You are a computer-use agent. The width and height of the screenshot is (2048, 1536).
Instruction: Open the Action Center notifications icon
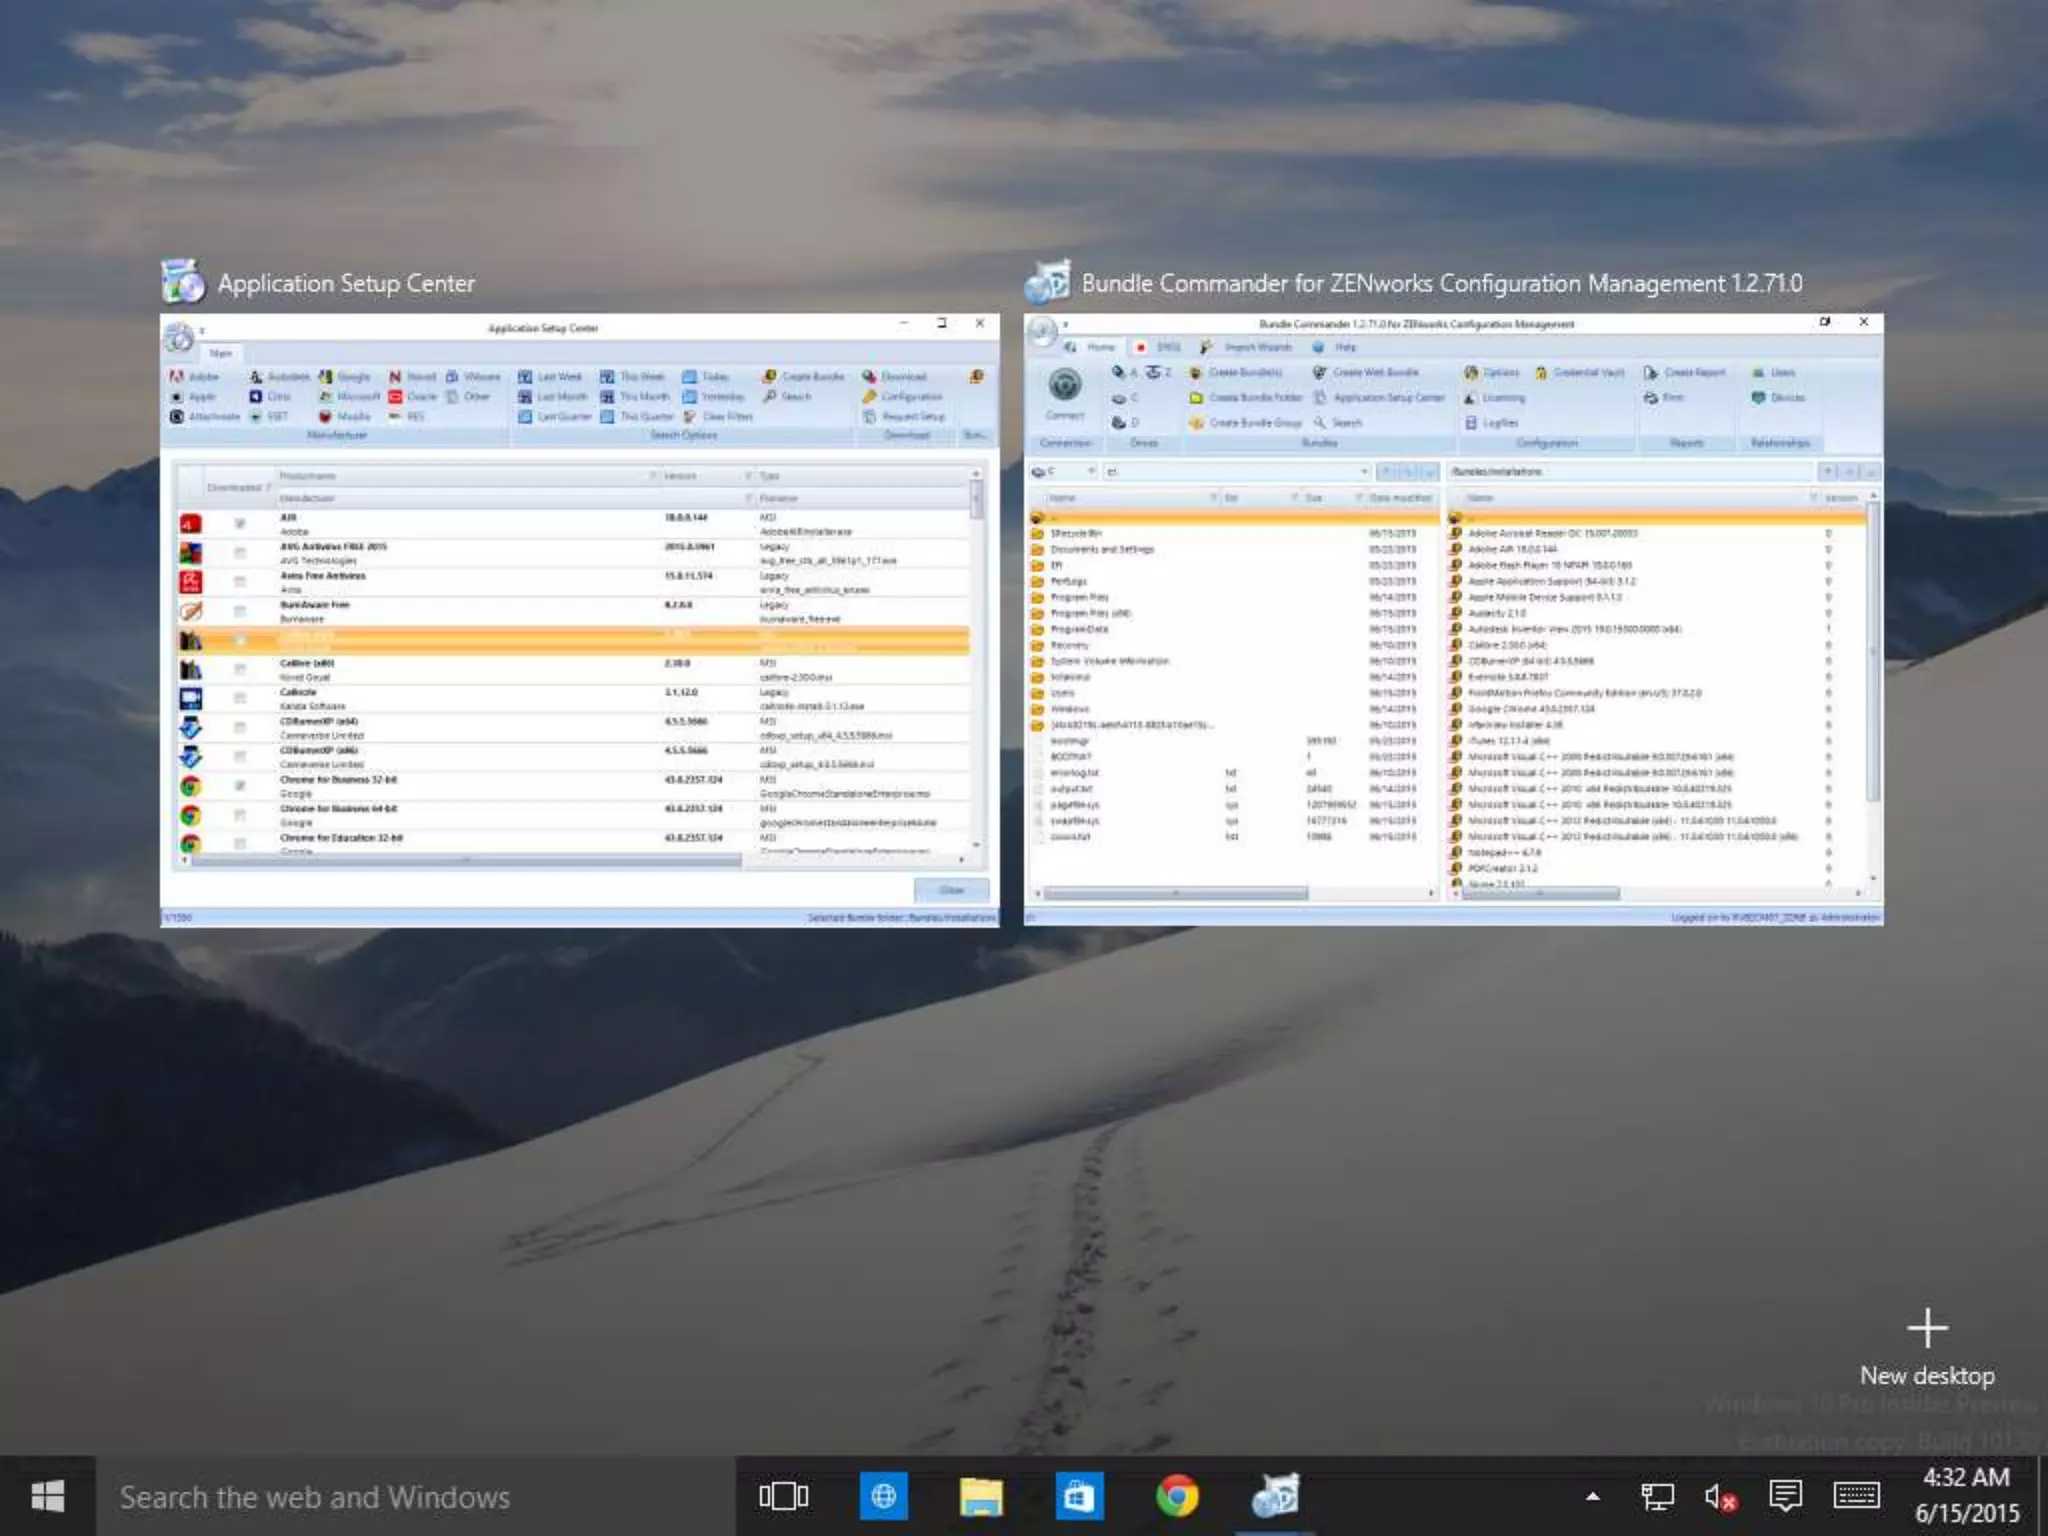(1785, 1496)
